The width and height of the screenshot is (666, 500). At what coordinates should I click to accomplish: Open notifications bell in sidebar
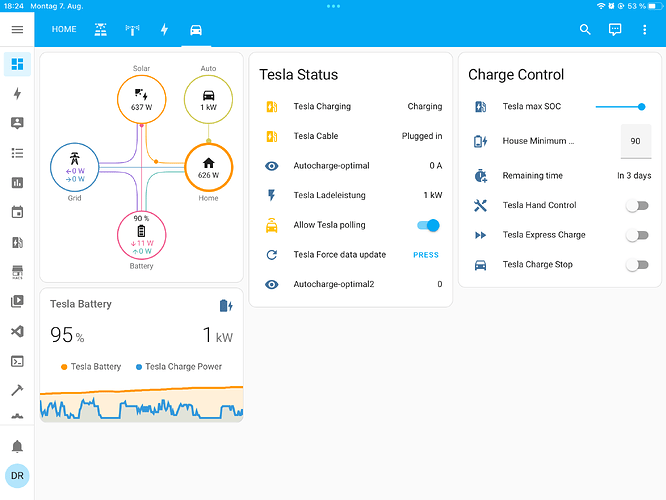point(17,446)
